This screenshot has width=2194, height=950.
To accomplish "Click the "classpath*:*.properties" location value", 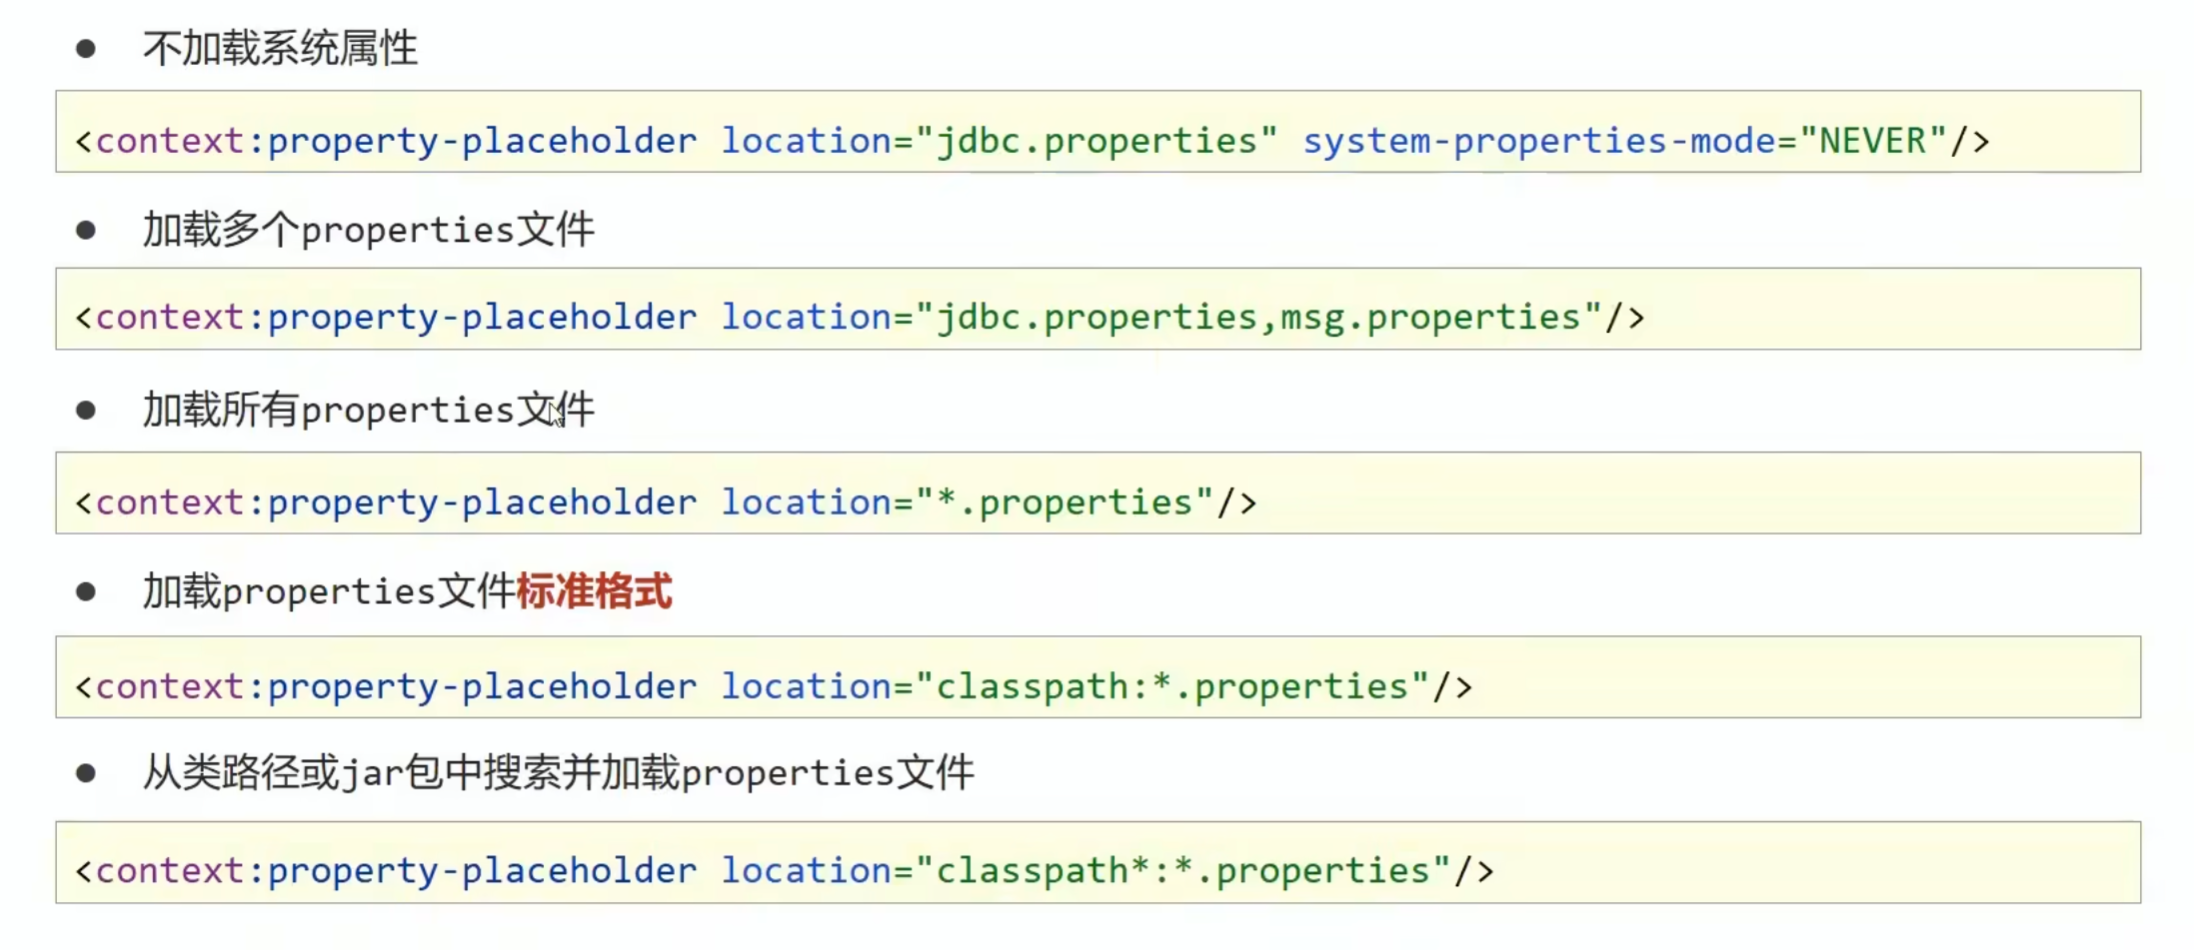I will (x=1183, y=871).
